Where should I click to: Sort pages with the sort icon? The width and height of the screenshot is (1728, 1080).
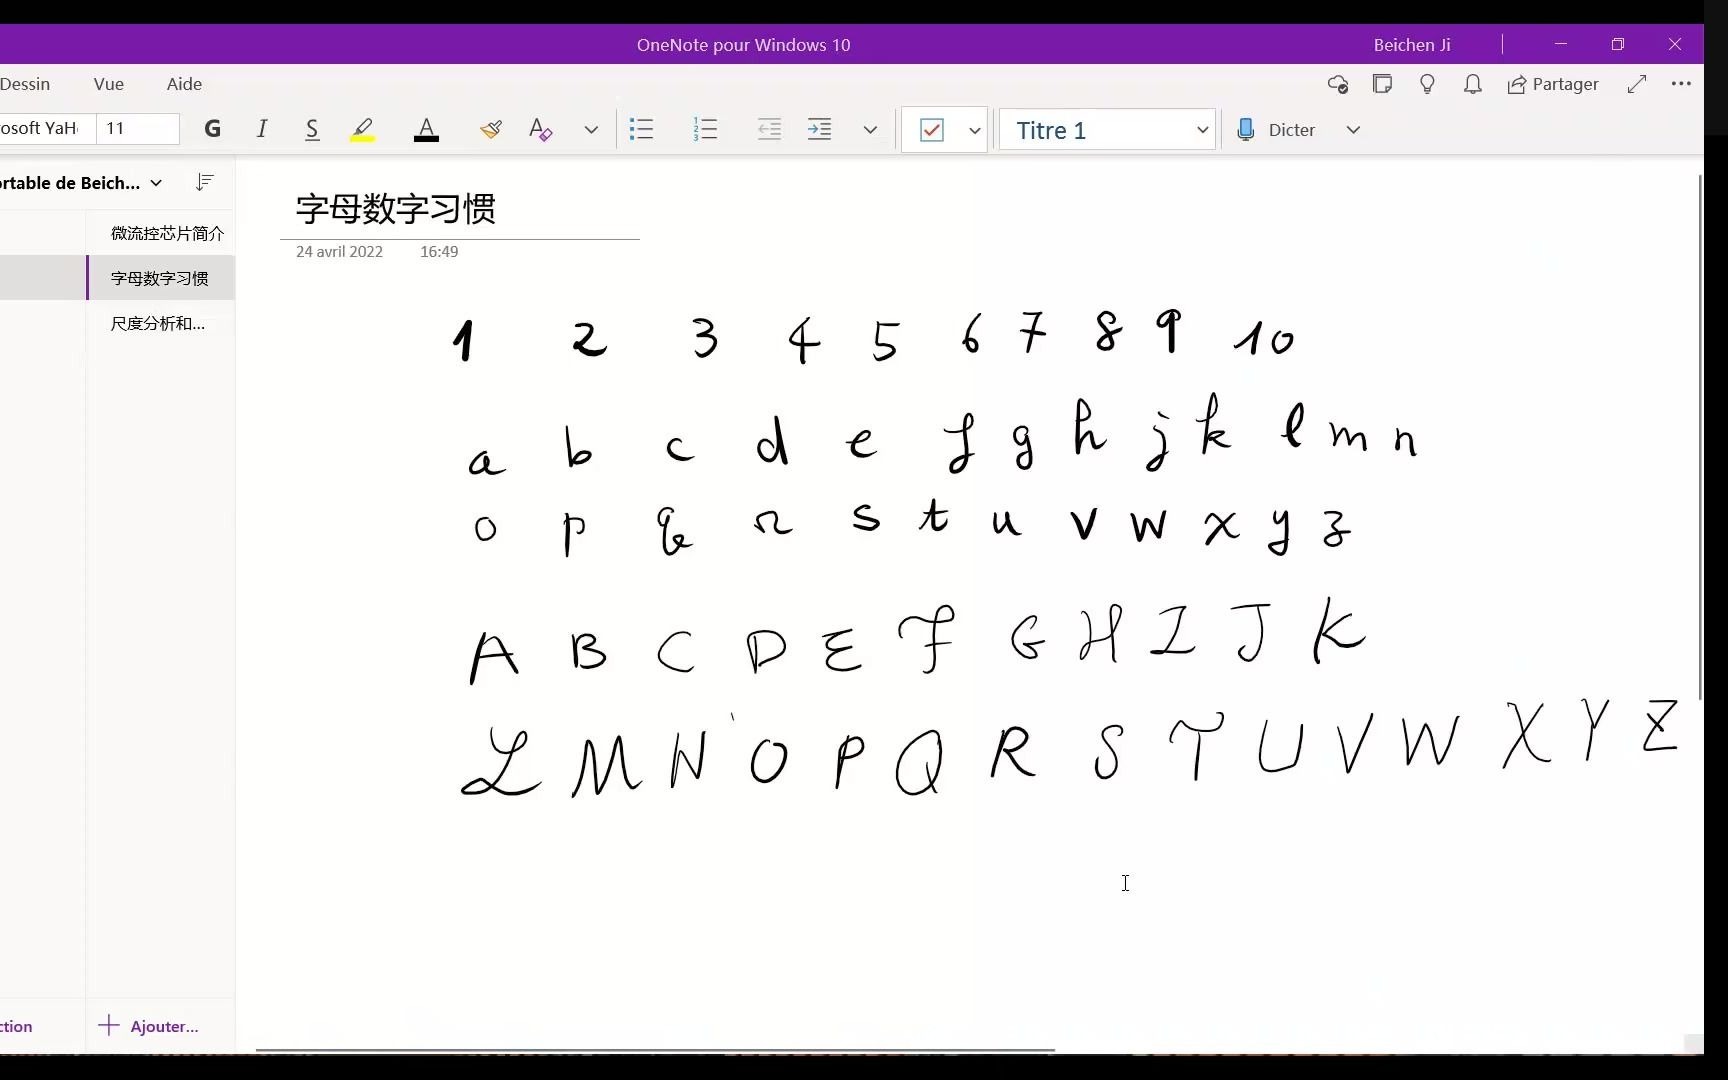coord(205,182)
